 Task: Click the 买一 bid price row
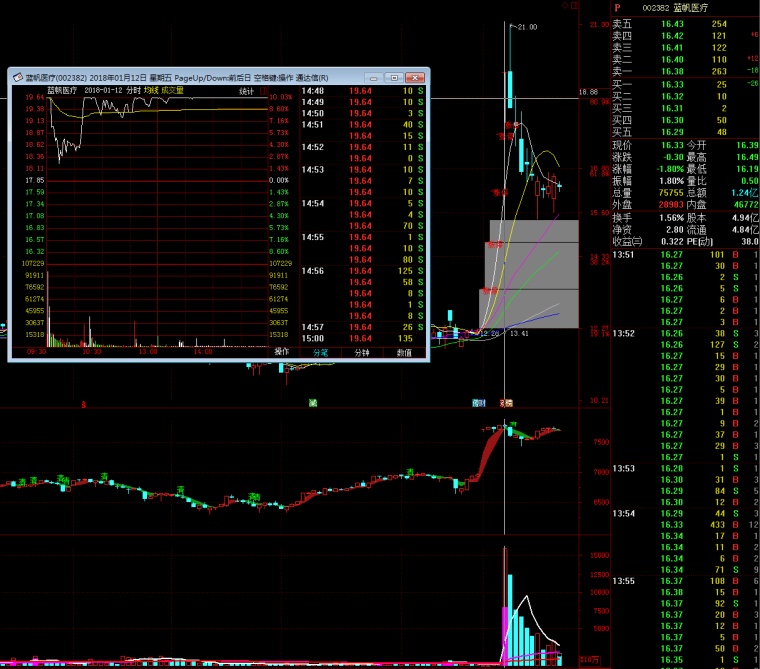680,84
